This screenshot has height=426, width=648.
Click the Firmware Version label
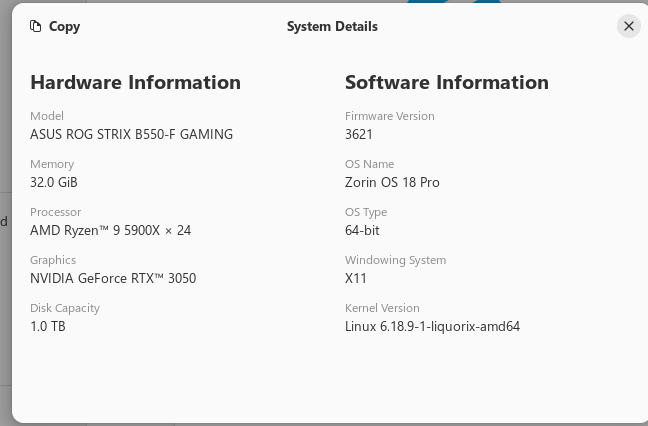click(x=389, y=116)
